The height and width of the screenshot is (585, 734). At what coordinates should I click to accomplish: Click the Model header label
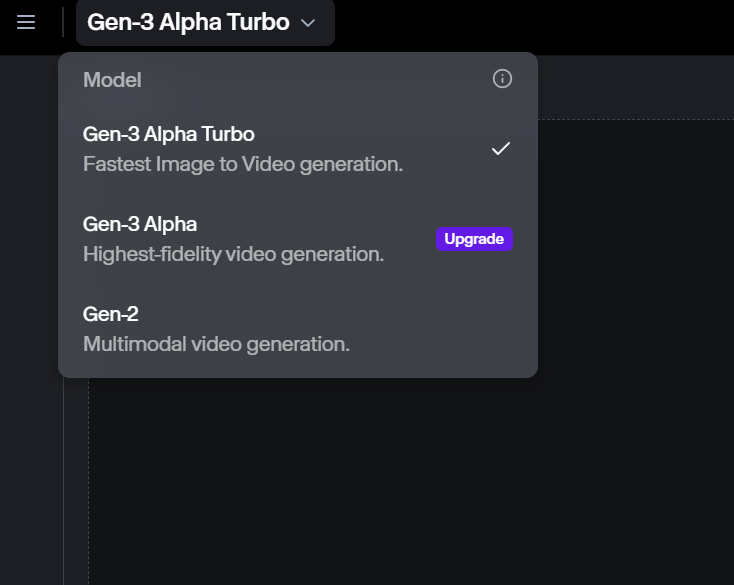coord(112,80)
